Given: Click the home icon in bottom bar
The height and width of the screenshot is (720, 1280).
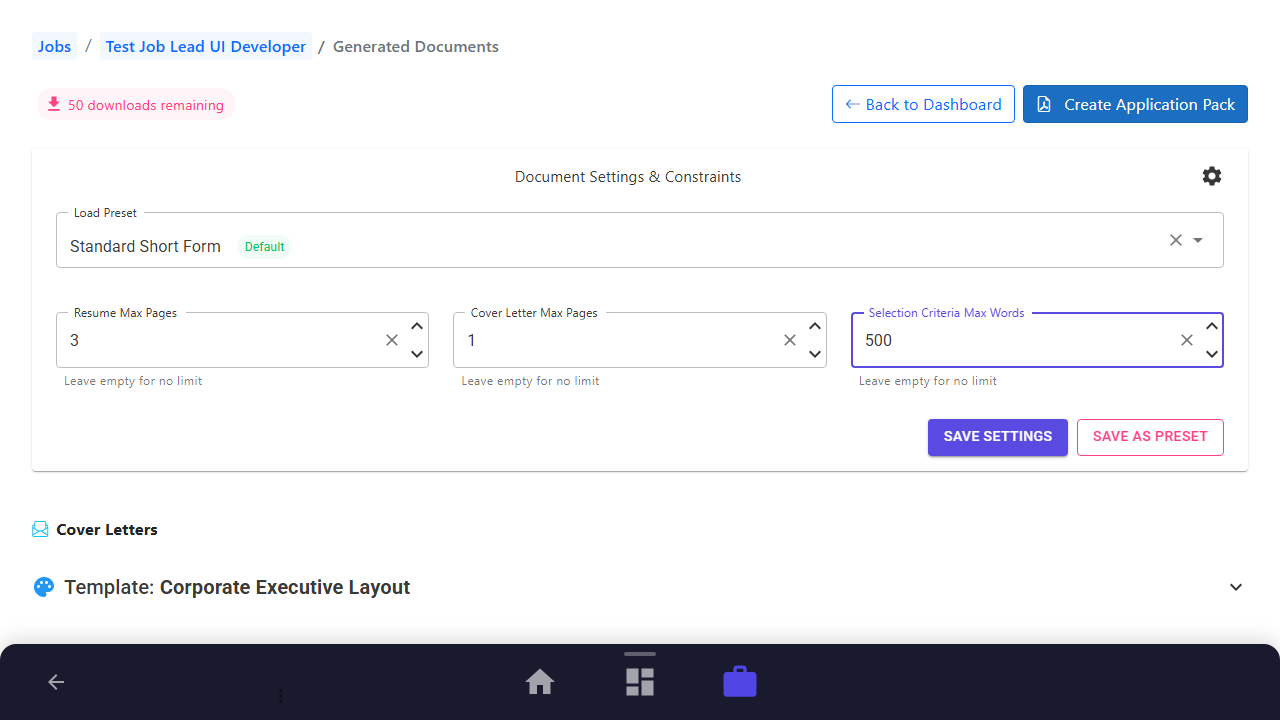Looking at the screenshot, I should tap(540, 682).
